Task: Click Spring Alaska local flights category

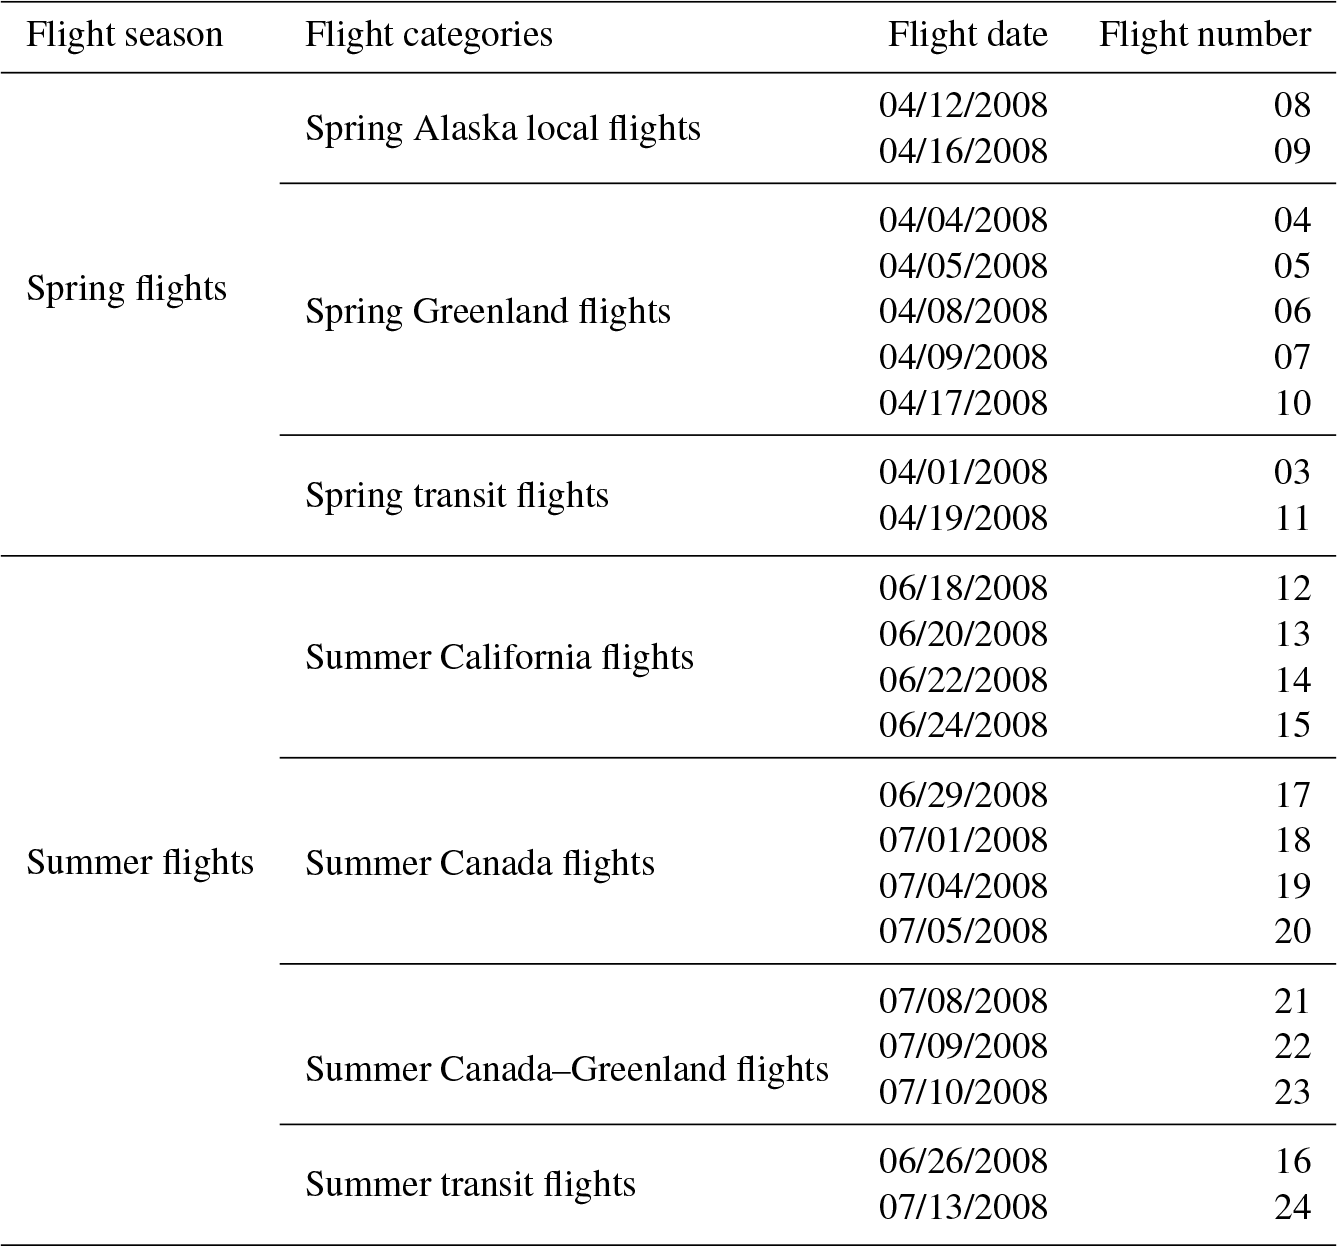Action: coord(502,128)
